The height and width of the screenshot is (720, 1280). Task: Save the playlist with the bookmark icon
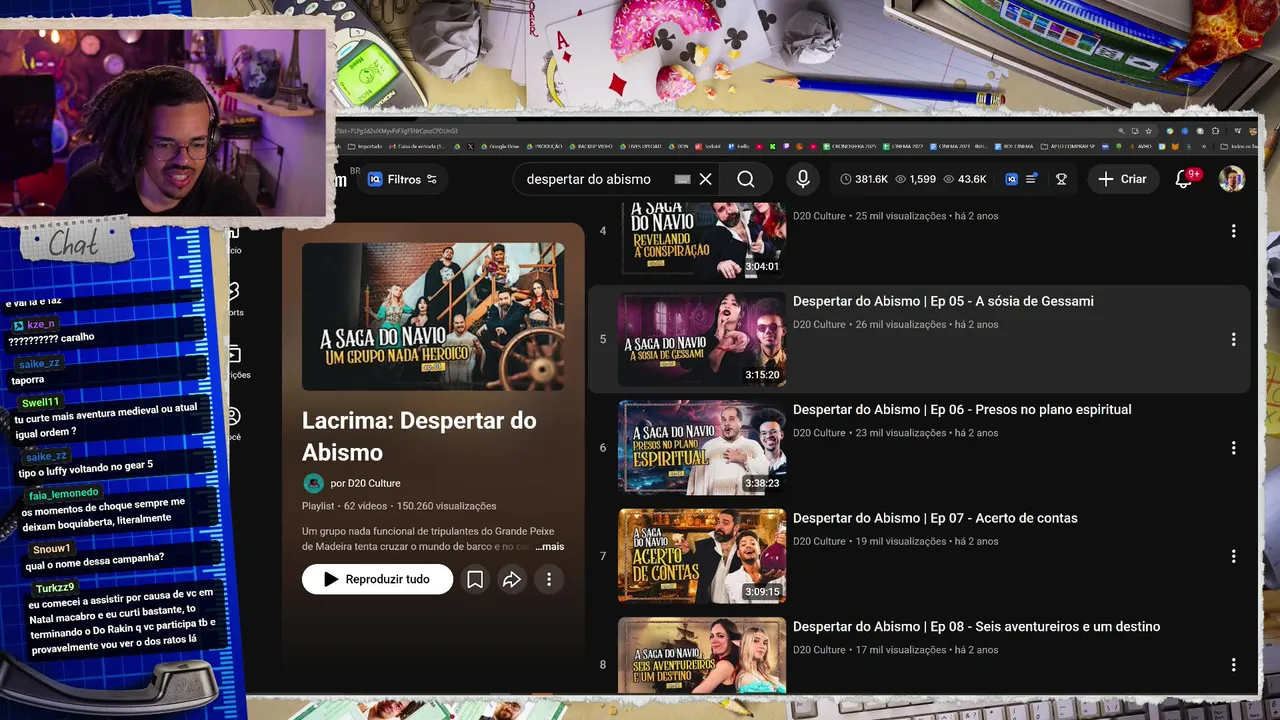click(475, 579)
